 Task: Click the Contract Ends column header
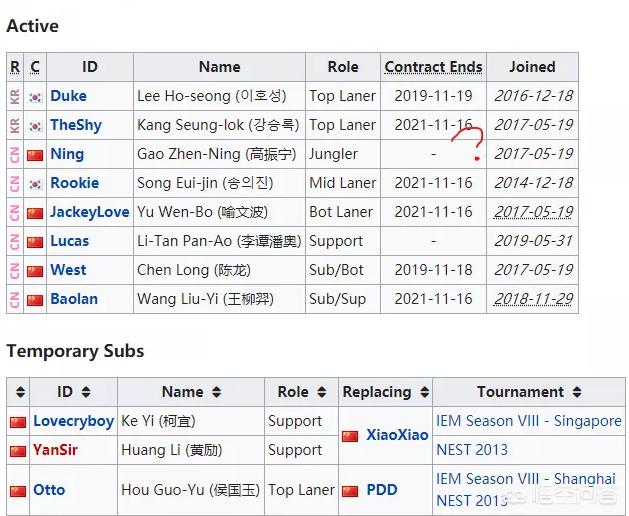pos(433,67)
